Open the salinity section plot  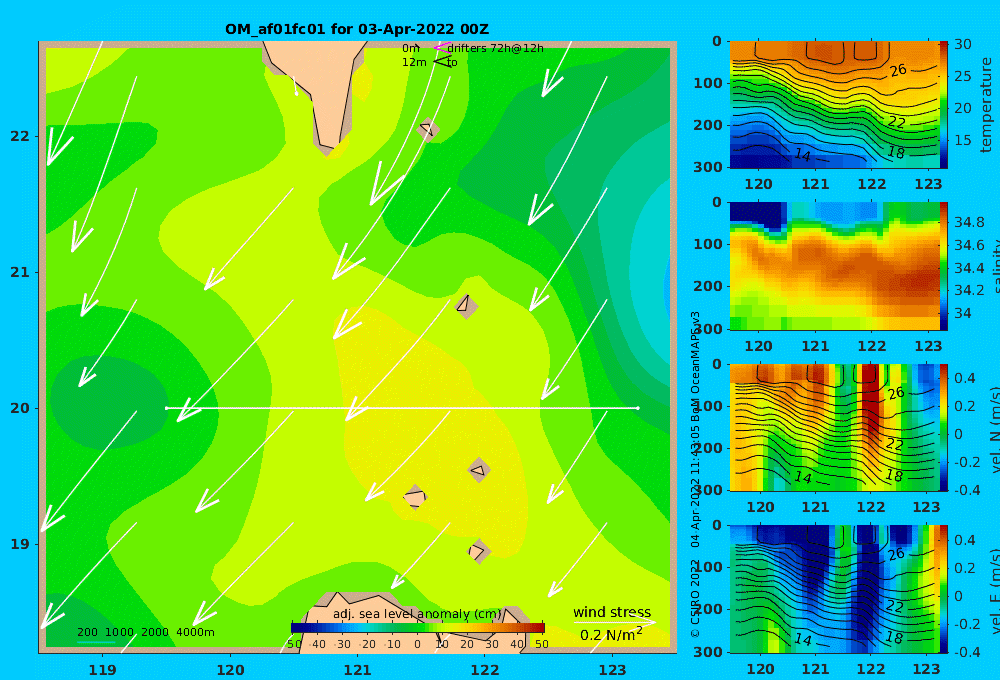(x=834, y=266)
